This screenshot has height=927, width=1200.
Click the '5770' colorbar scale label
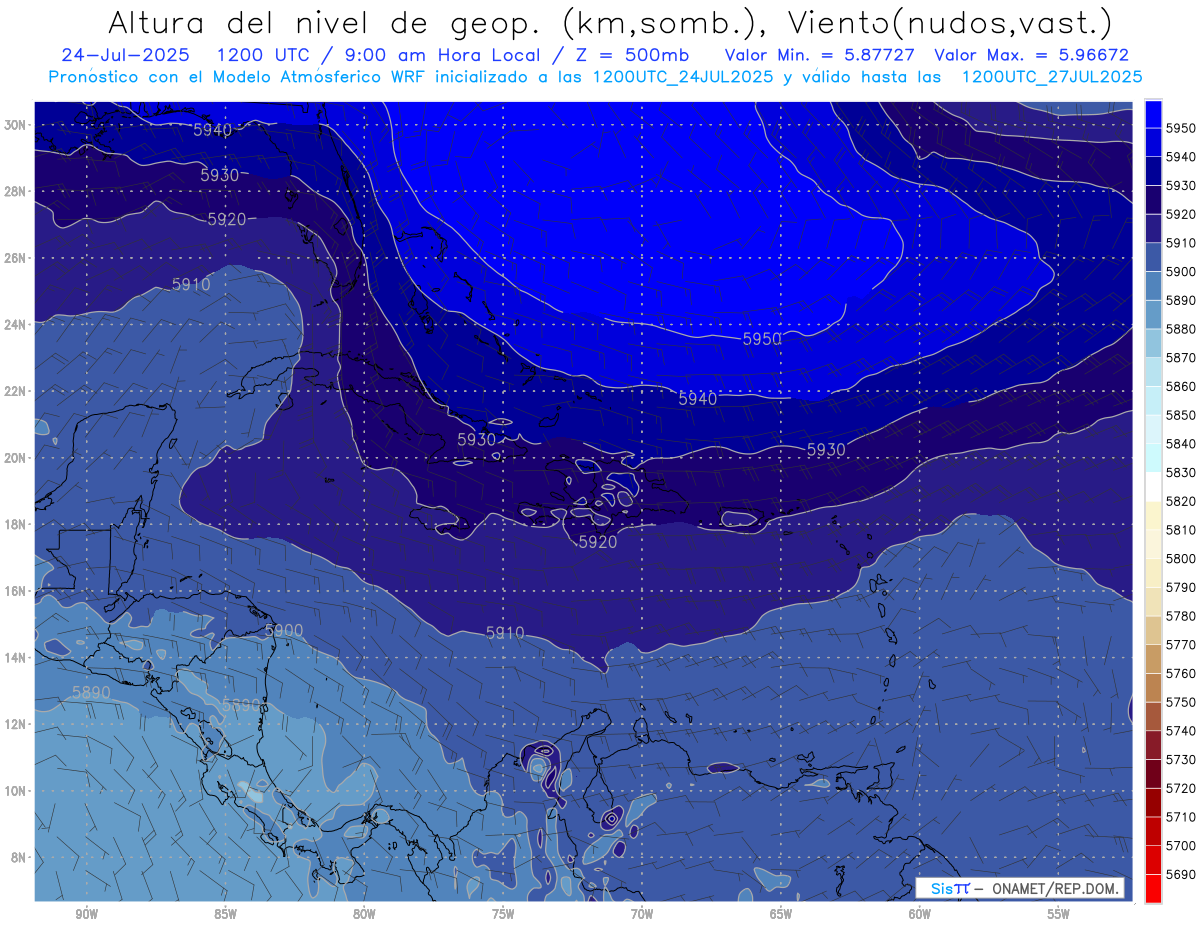1180,645
